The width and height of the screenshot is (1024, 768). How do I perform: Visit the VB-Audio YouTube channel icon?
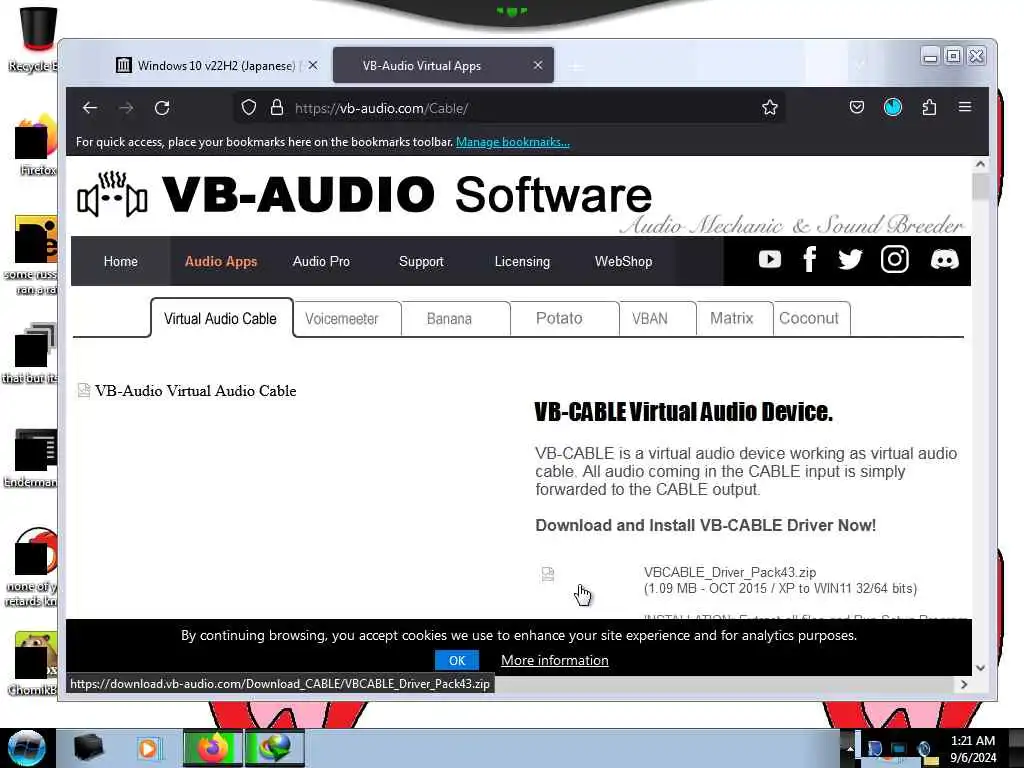click(770, 260)
